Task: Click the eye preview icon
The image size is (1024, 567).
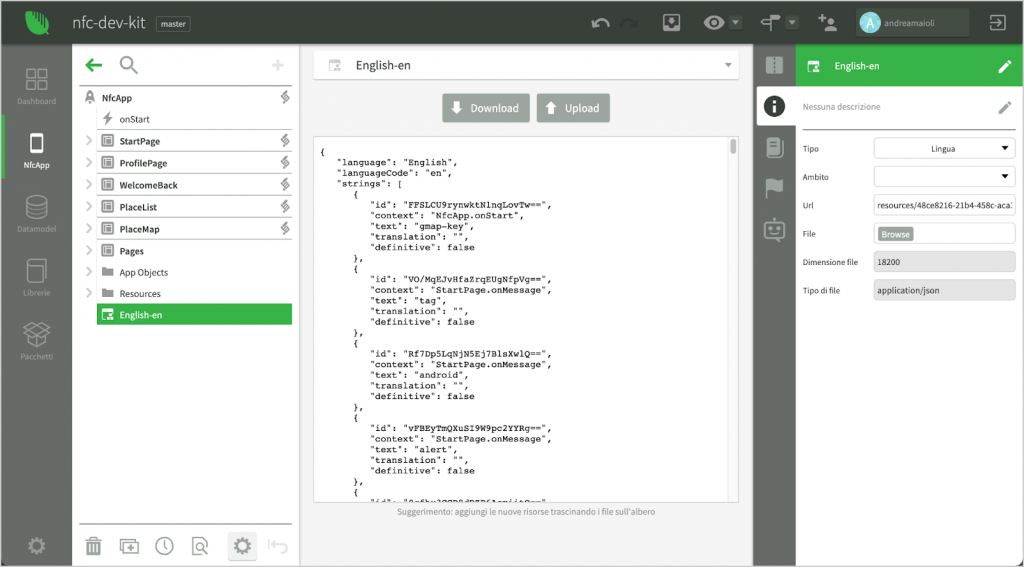Action: (714, 23)
